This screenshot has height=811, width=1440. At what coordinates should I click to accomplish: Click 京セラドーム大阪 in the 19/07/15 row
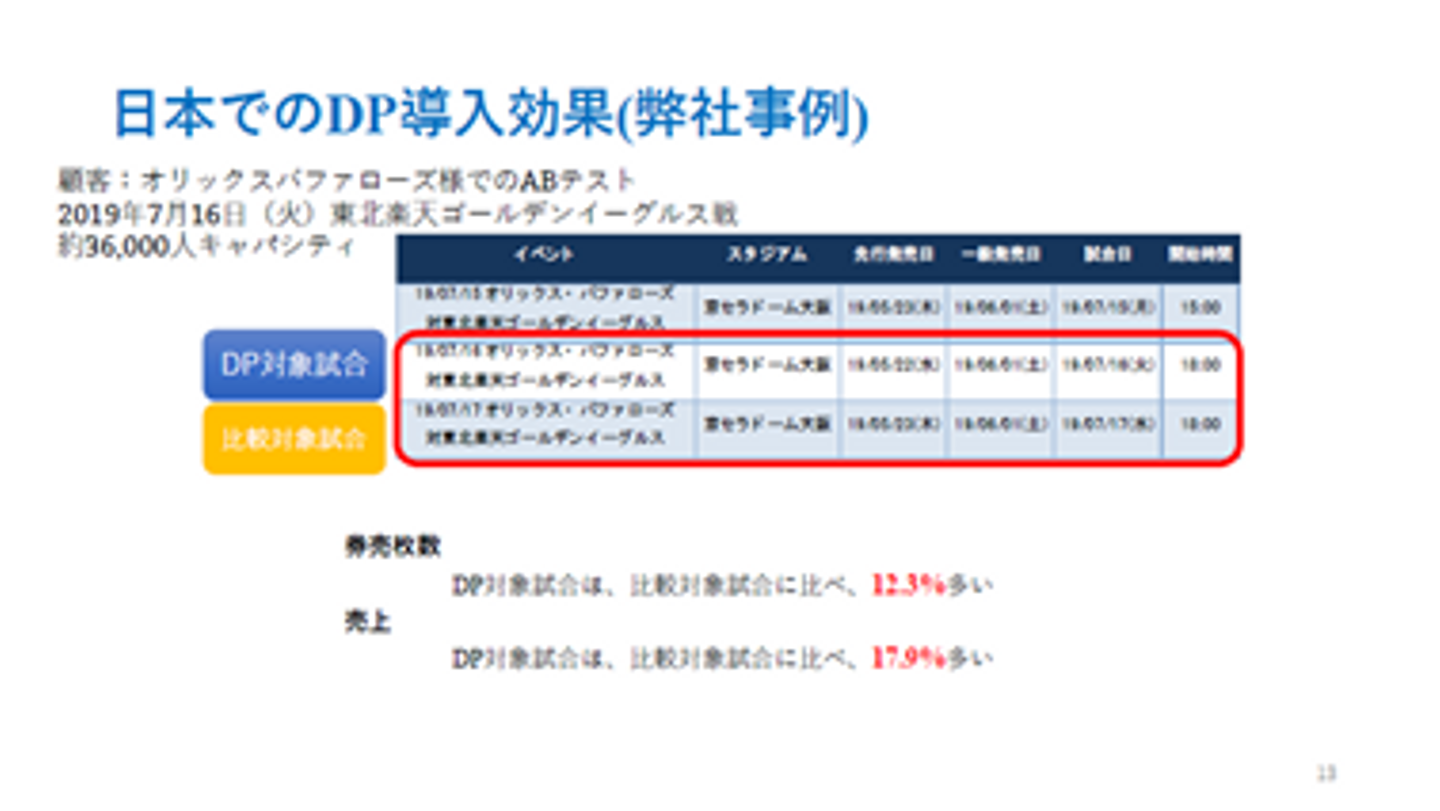coord(767,308)
